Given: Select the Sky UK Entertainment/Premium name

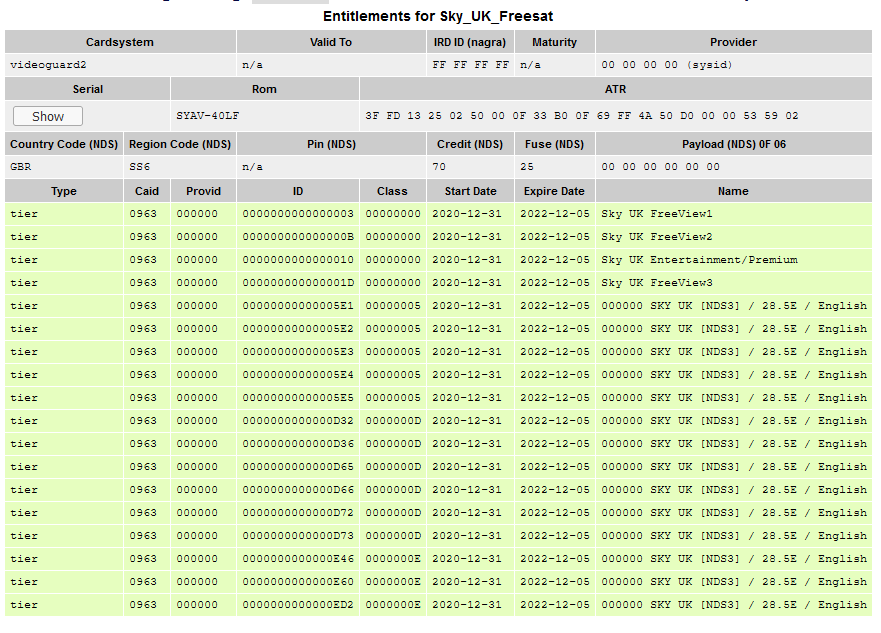Looking at the screenshot, I should pos(700,260).
